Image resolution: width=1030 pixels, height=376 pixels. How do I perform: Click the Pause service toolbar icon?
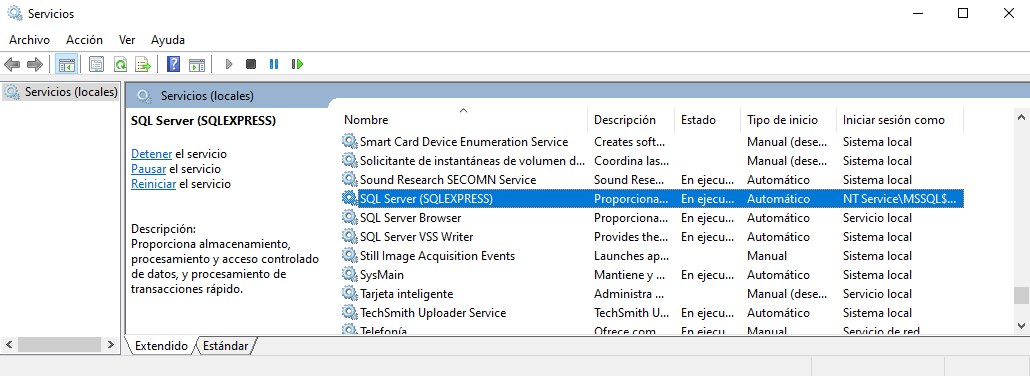pos(274,64)
